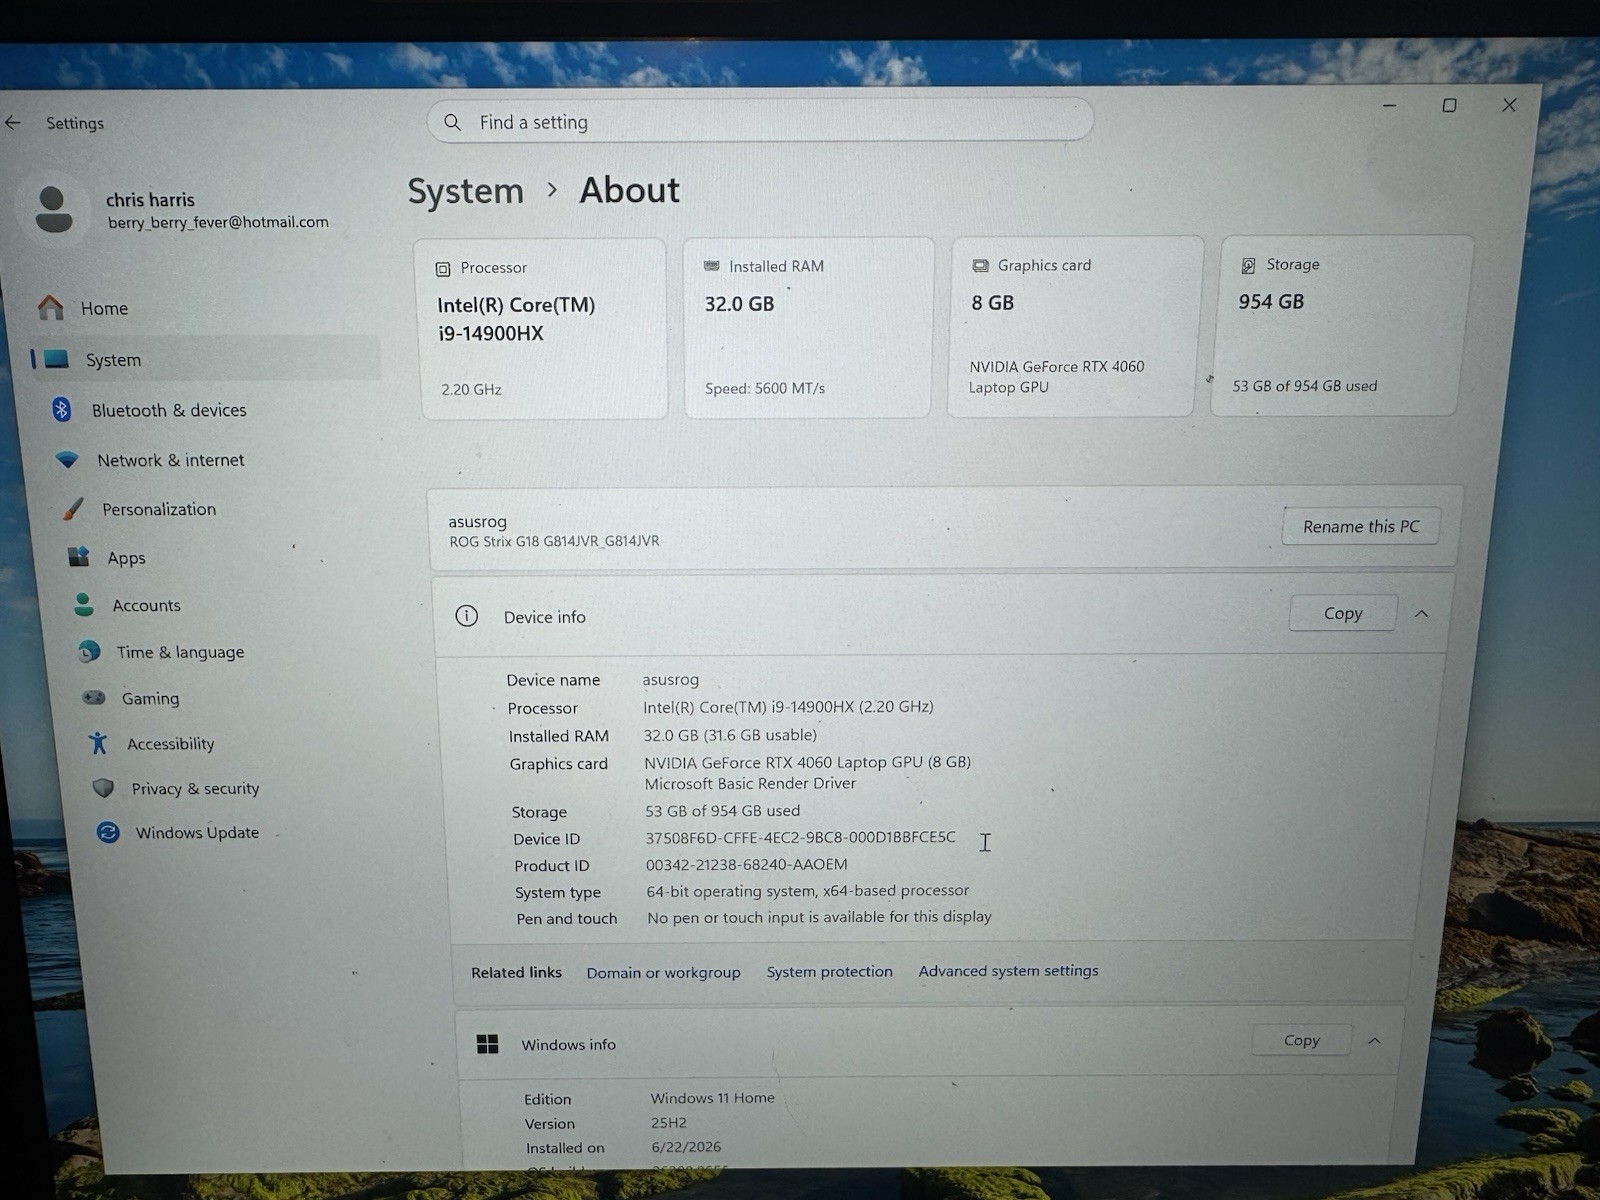Select System in the sidebar
1600x1200 pixels.
tap(205, 359)
